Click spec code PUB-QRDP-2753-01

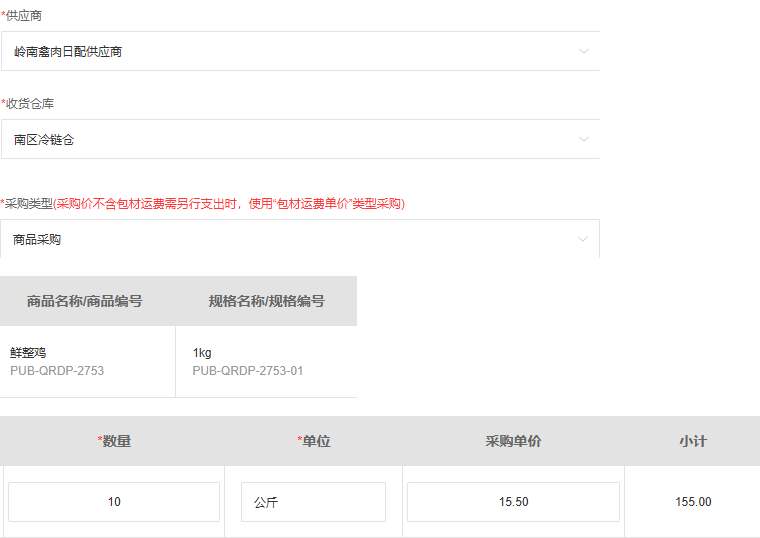click(x=248, y=371)
